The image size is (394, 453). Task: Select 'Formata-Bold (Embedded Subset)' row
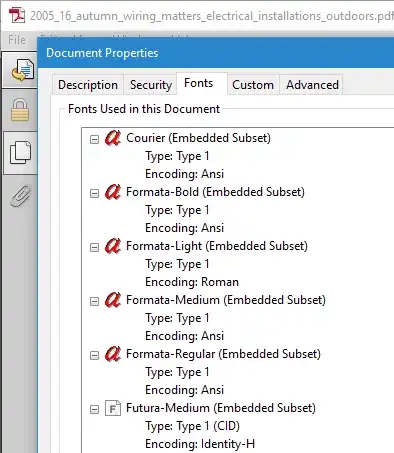tap(215, 192)
